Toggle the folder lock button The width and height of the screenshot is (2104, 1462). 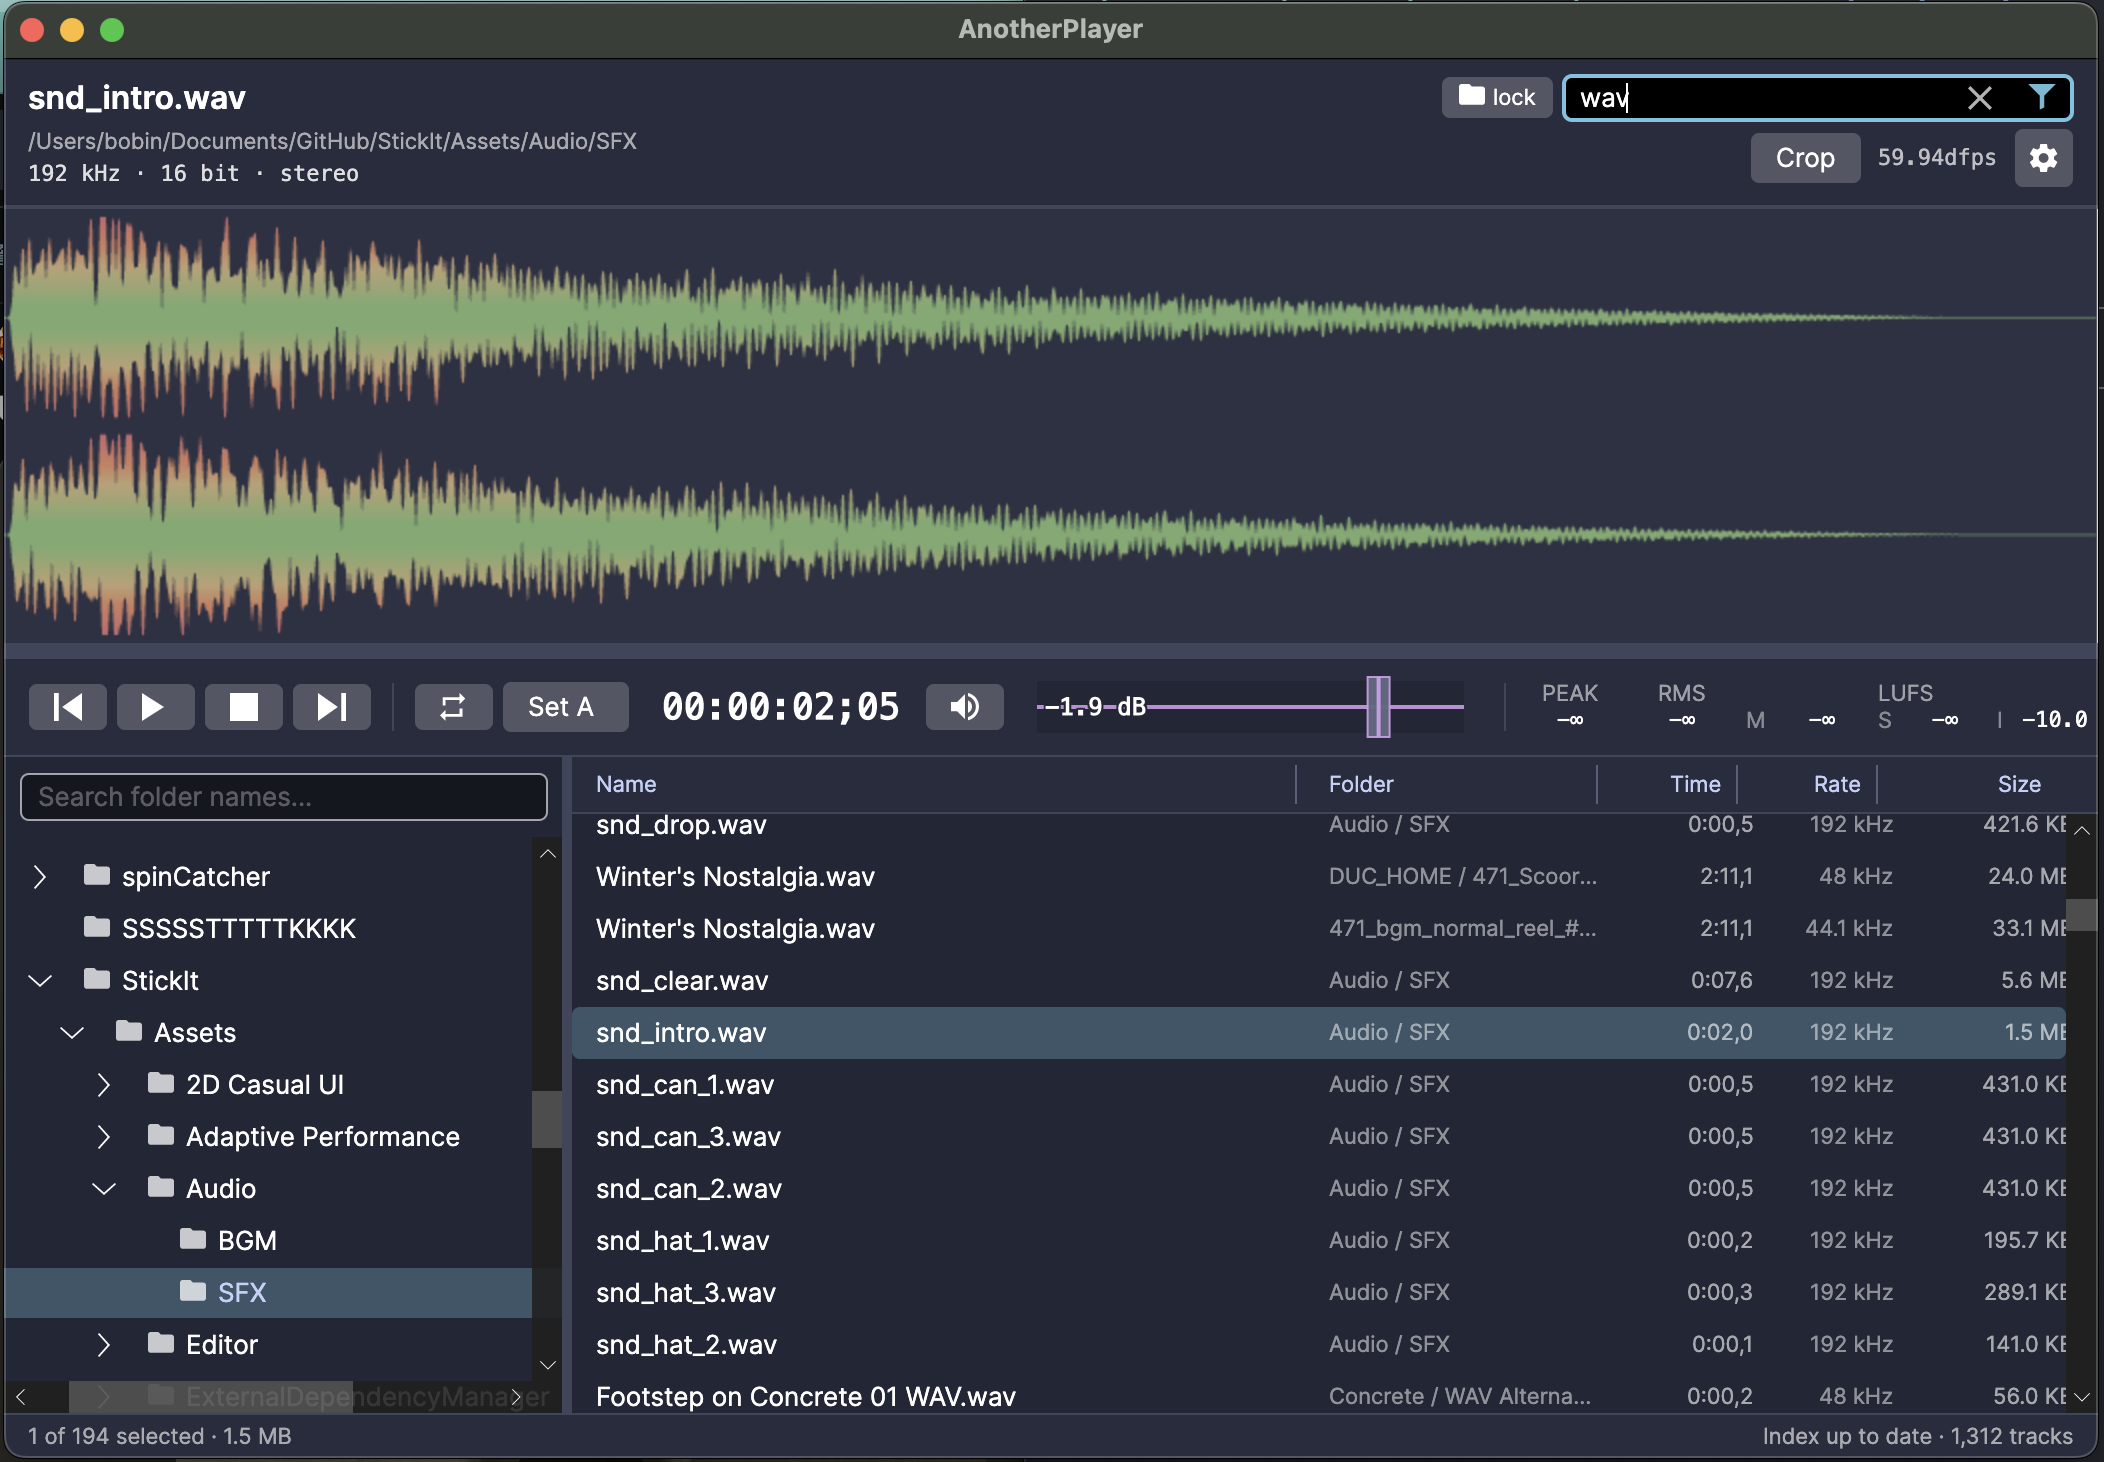click(x=1496, y=97)
